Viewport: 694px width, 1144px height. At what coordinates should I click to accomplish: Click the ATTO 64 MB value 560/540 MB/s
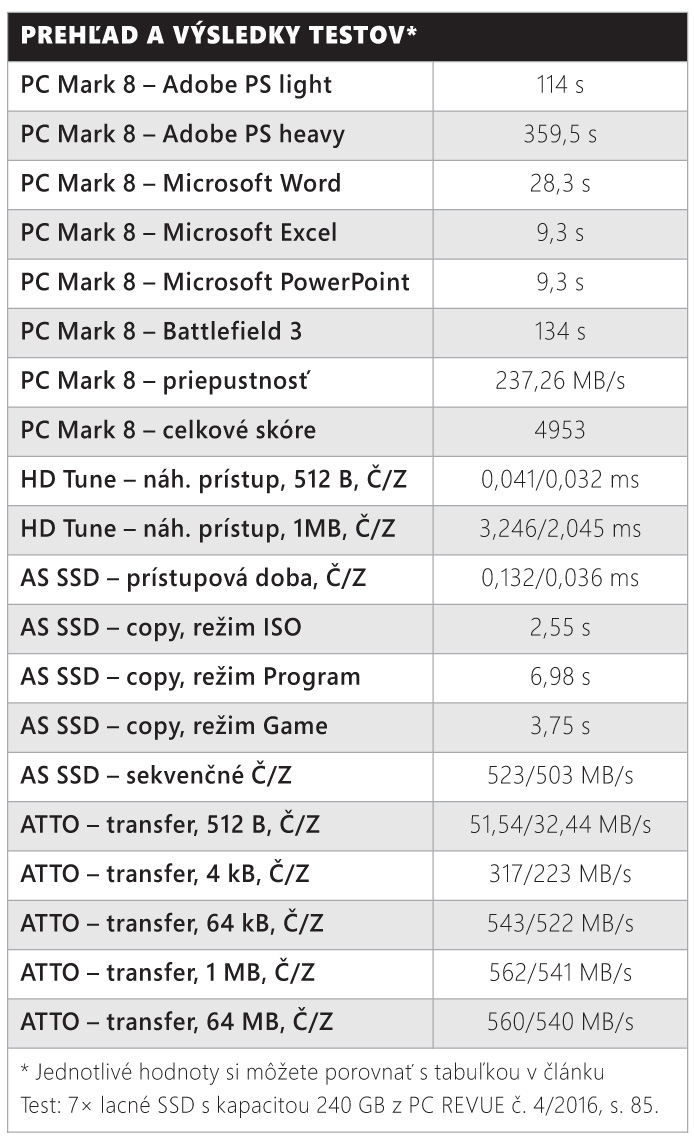(x=560, y=1022)
